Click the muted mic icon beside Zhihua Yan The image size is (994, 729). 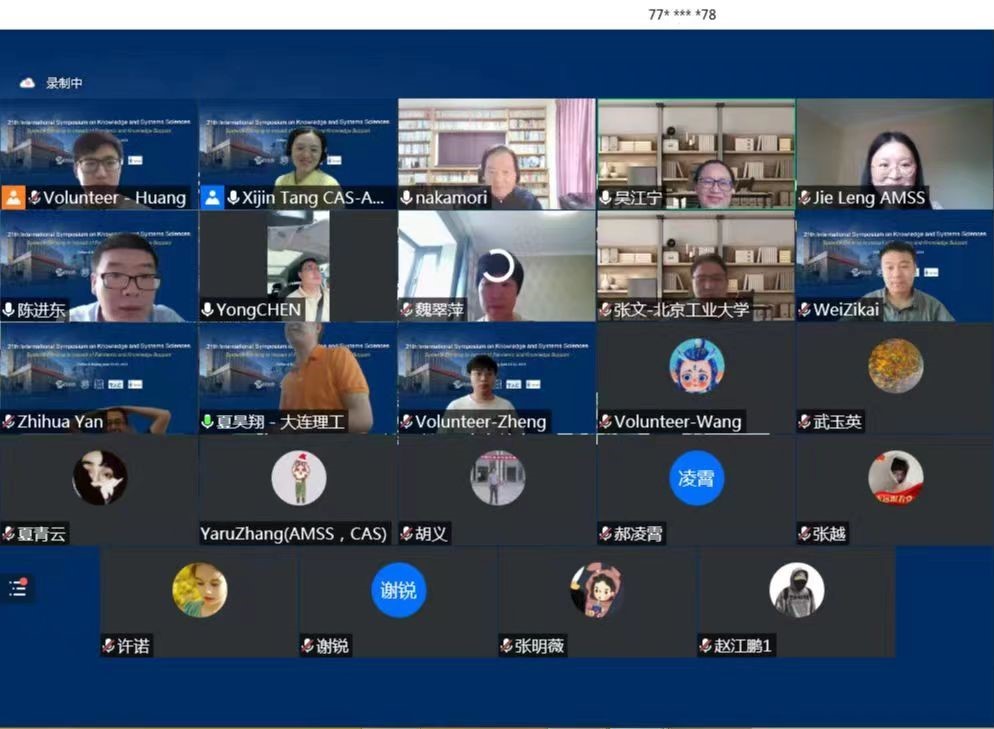[x=9, y=422]
